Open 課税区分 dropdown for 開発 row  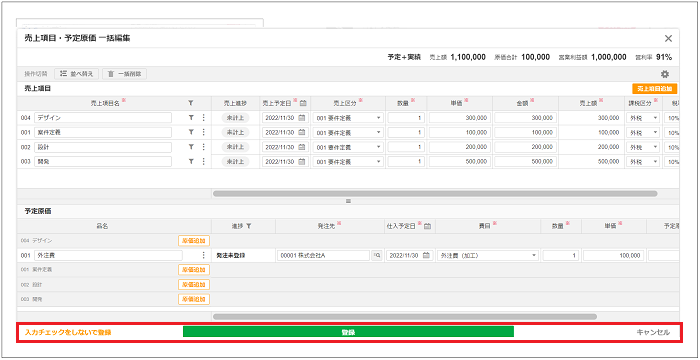coord(643,161)
